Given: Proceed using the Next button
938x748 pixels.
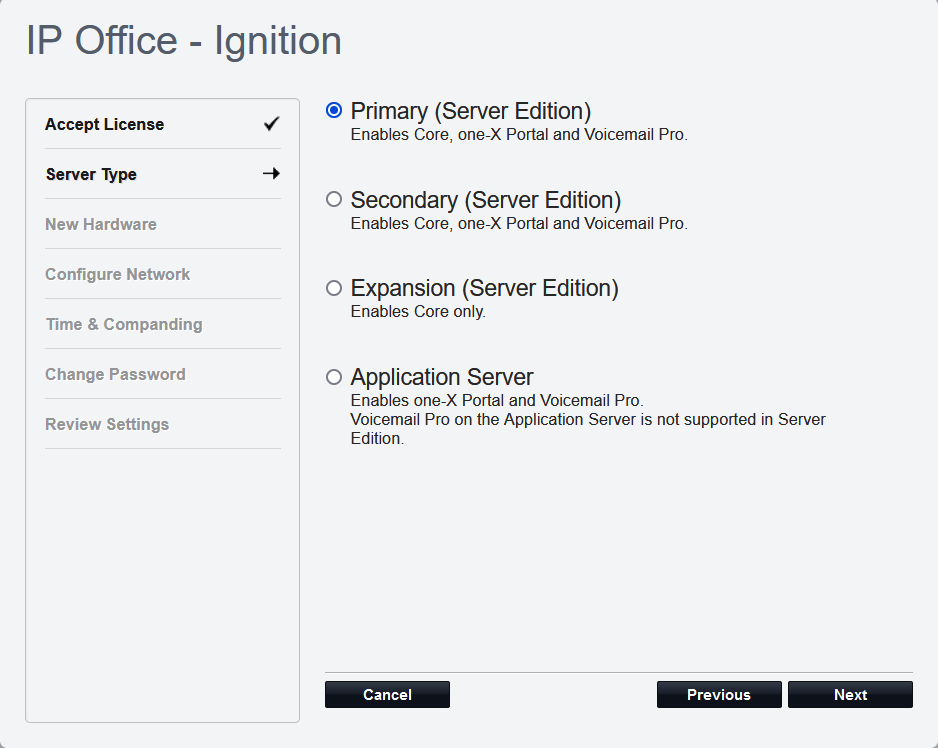Looking at the screenshot, I should click(850, 695).
